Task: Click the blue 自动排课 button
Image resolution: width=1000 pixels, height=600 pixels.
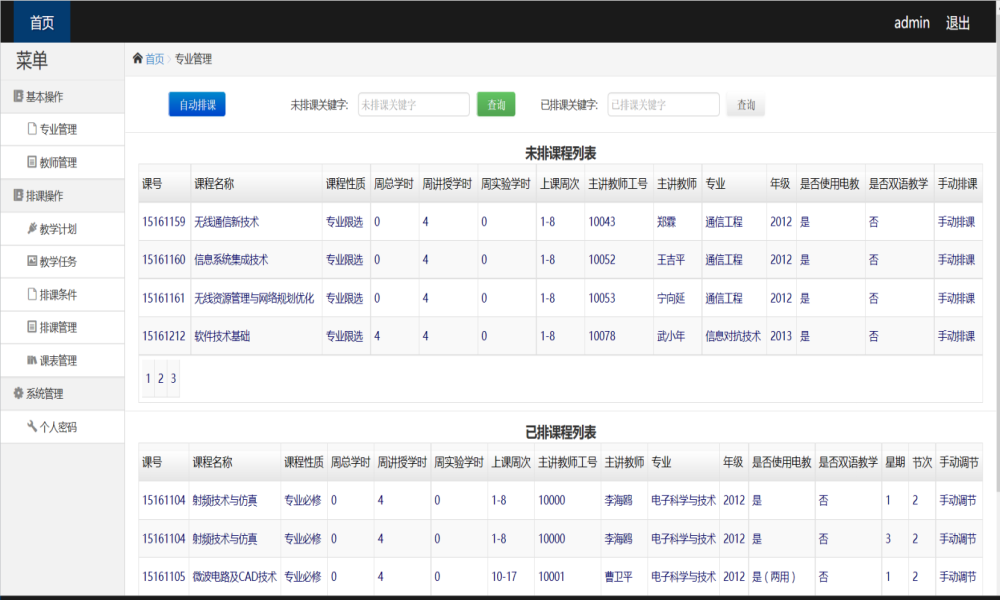Action: click(197, 105)
